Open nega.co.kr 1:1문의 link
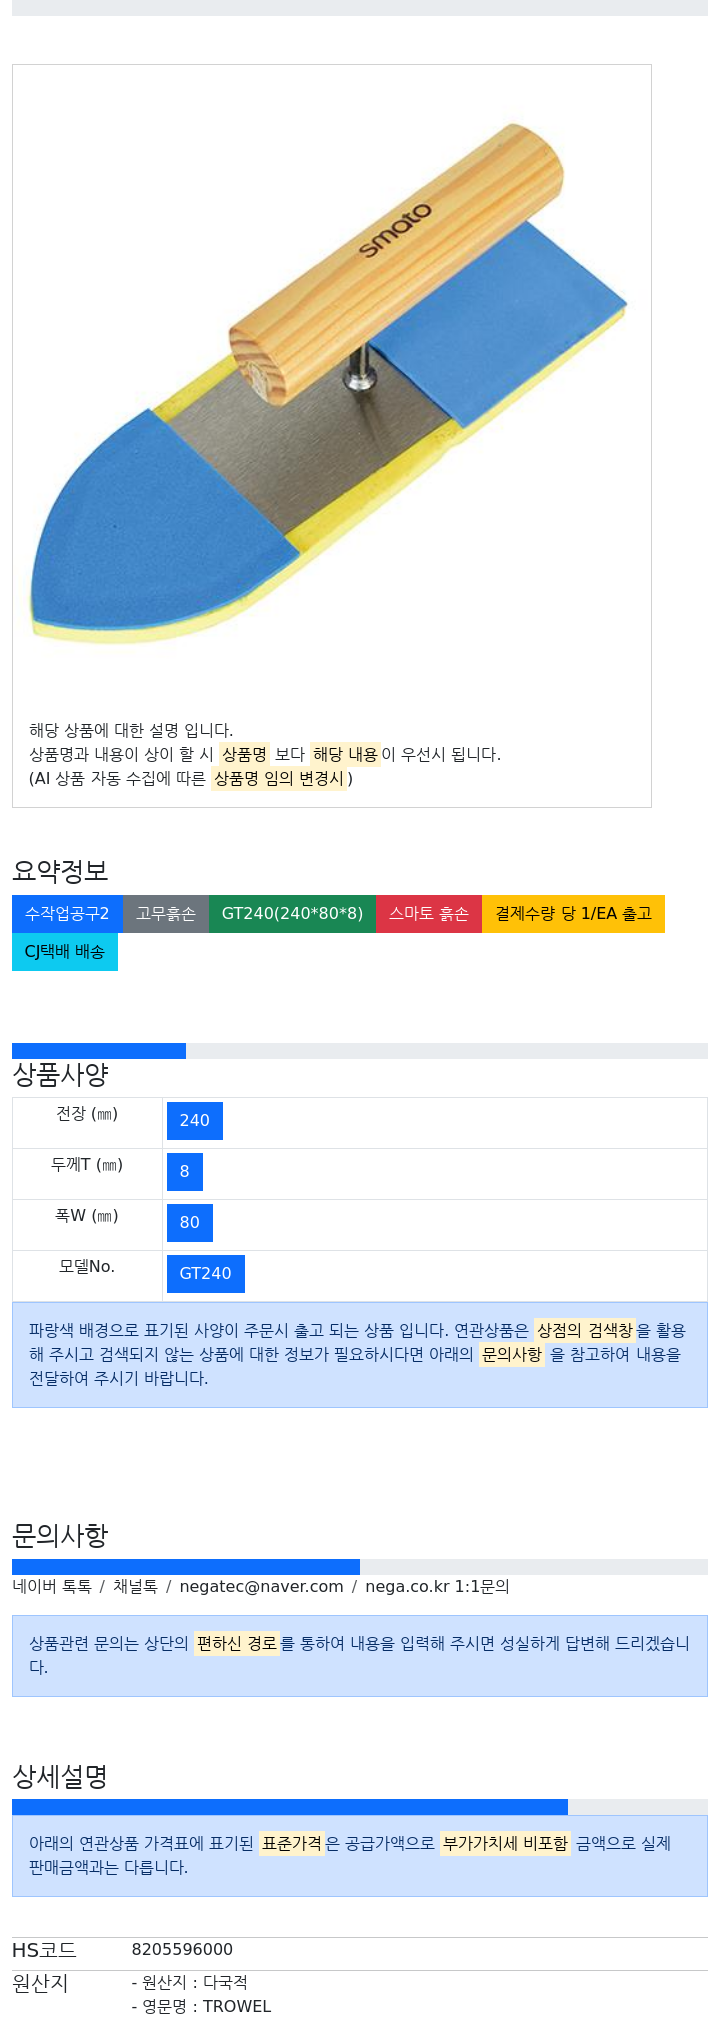 (437, 1586)
